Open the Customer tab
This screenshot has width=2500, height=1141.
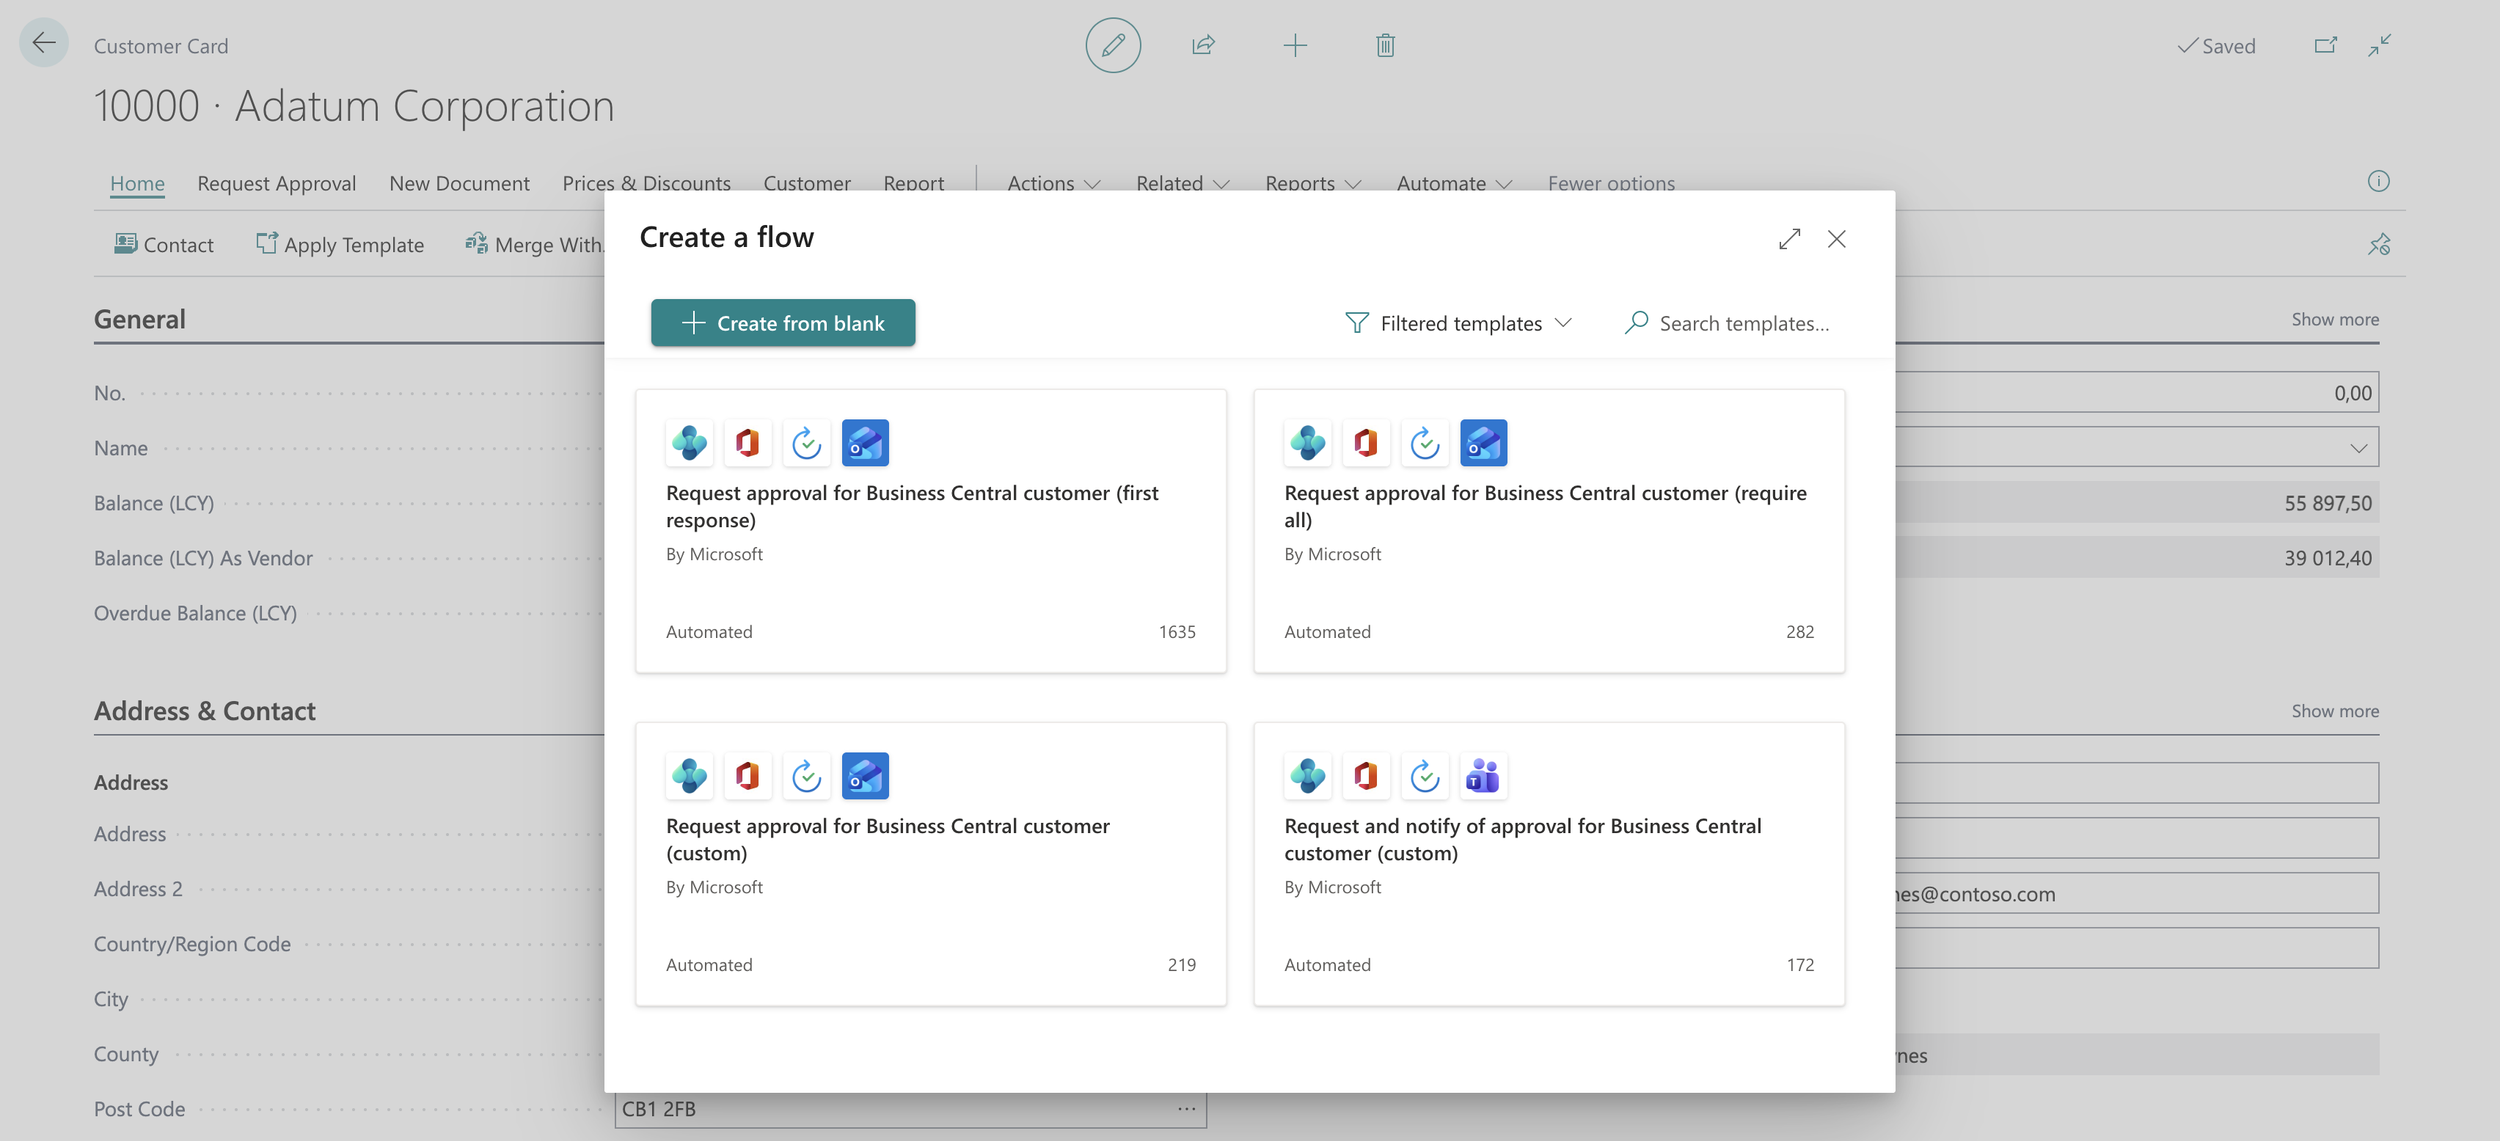coord(807,184)
